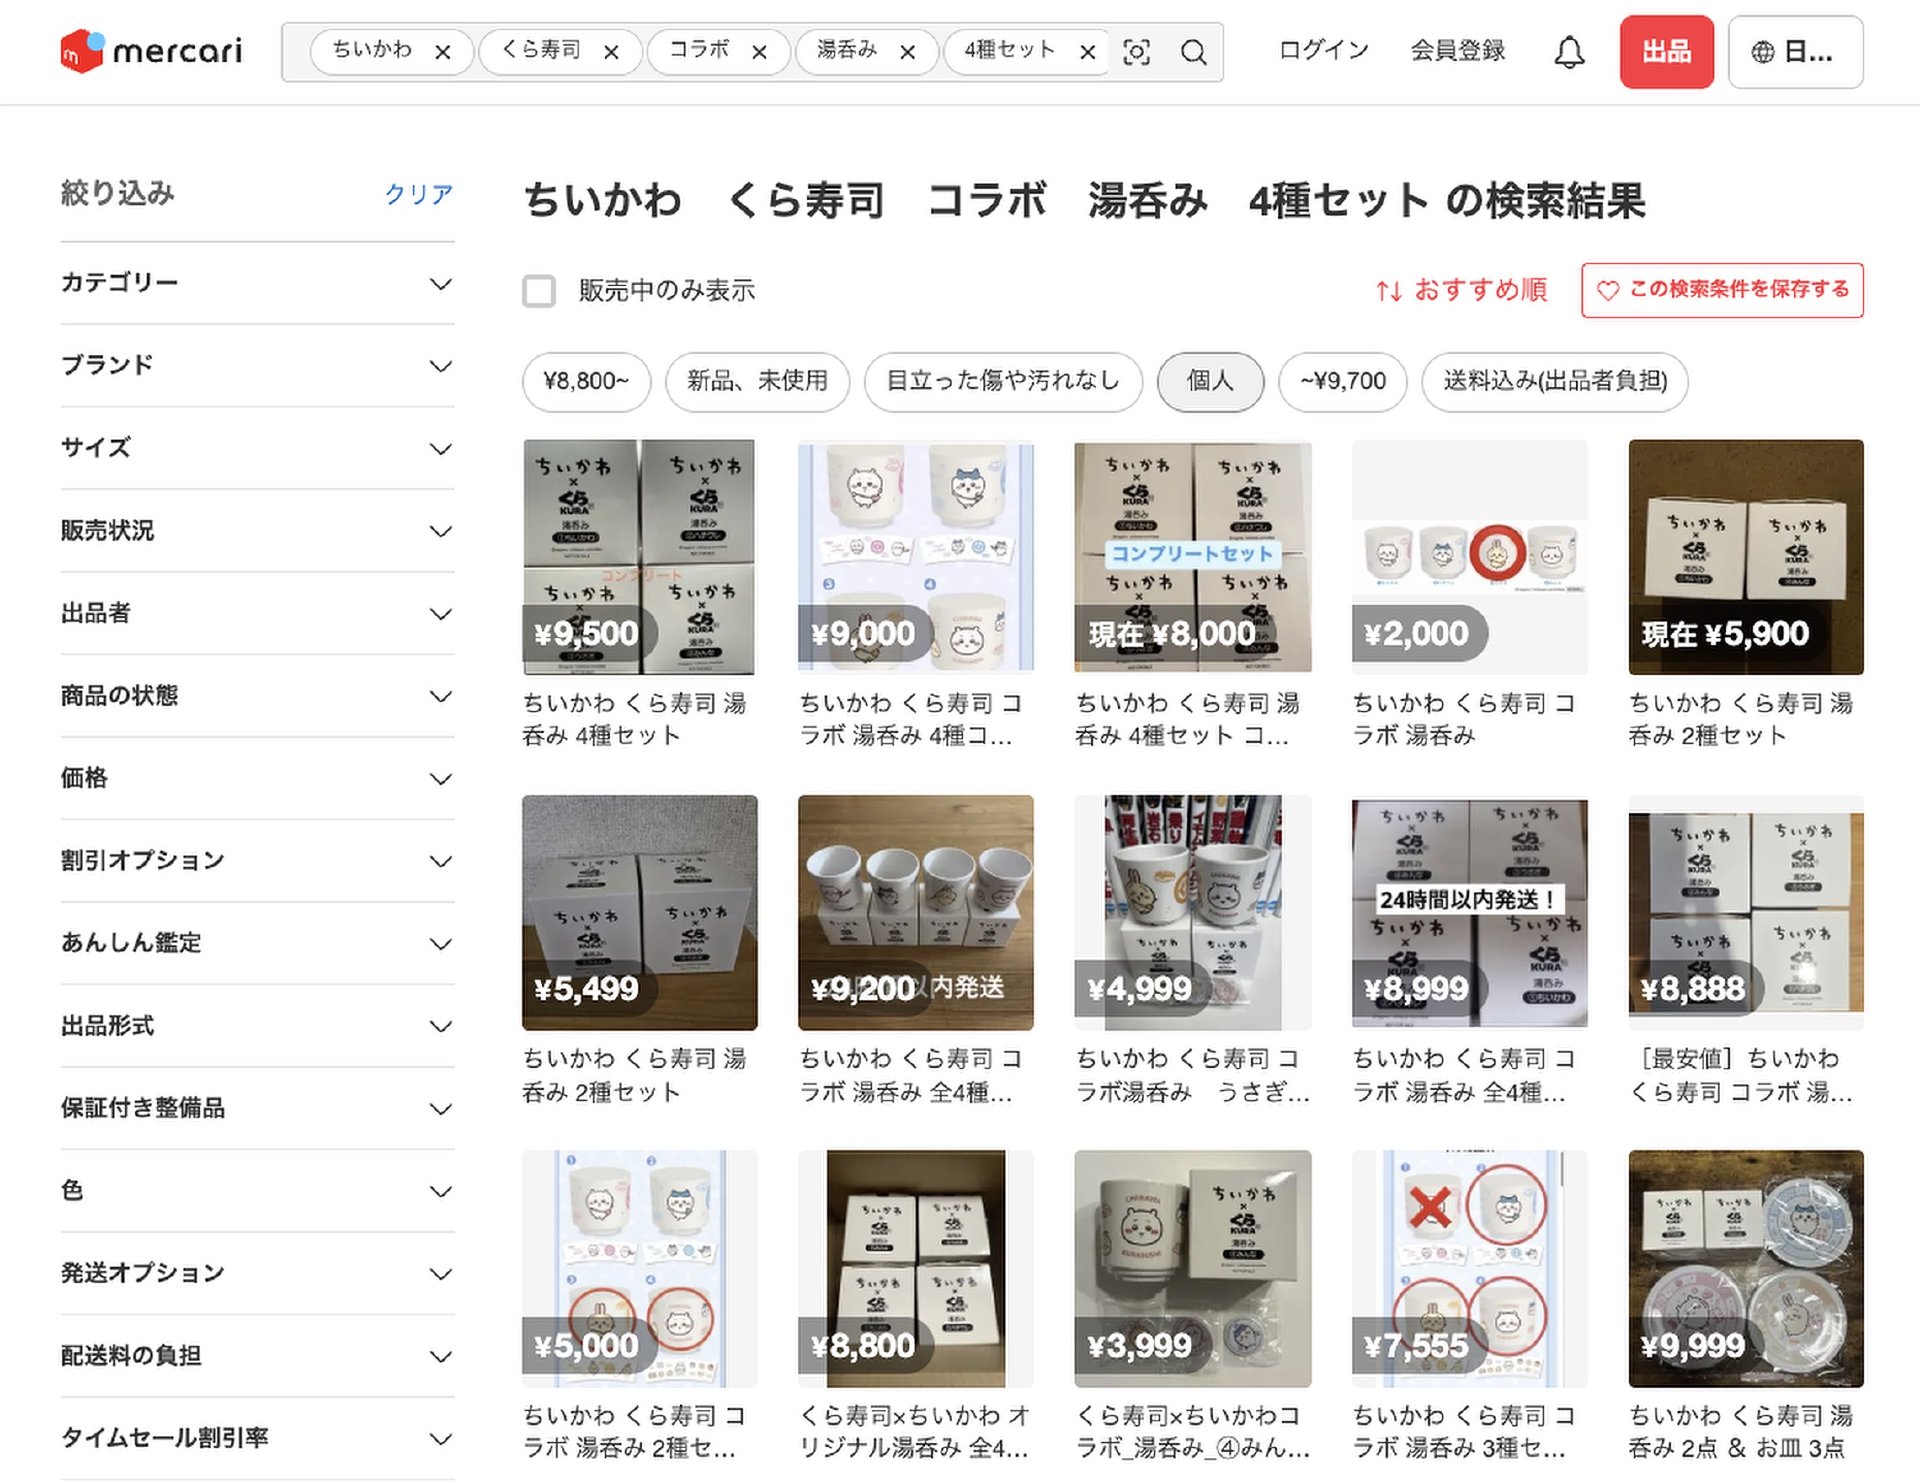Viewport: 1920px width, 1482px height.
Task: Toggle the 販売中のみ表示 checkbox
Action: click(x=539, y=291)
